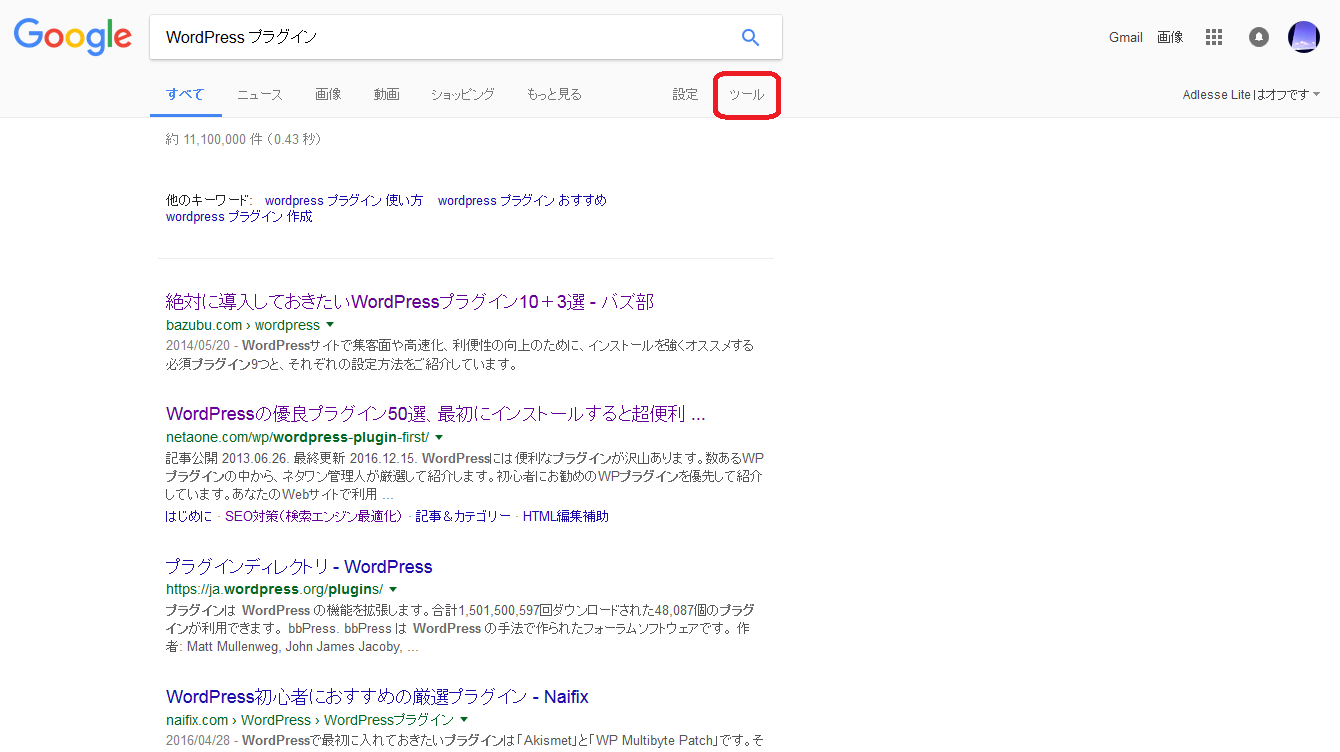
Task: Click the naifix.com › WordPress breadcrumb text
Action: tap(310, 720)
